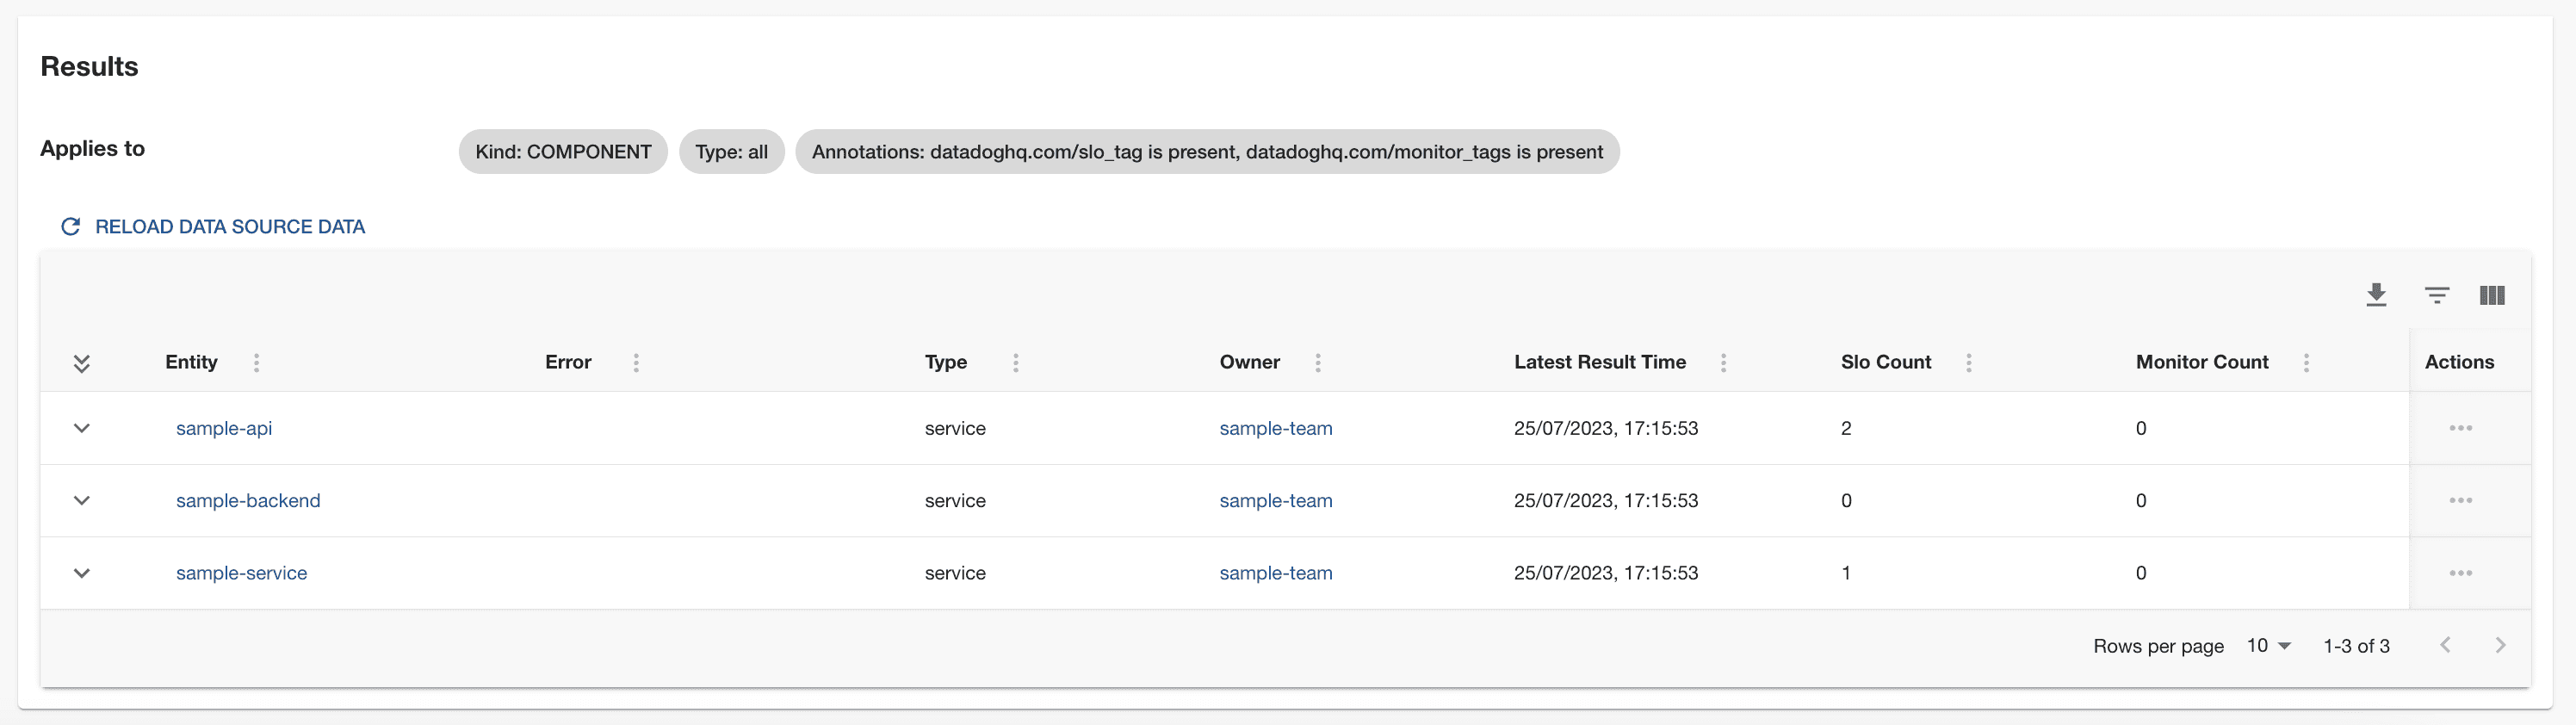This screenshot has width=2576, height=725.
Task: Sort by Type column header
Action: pyautogui.click(x=945, y=362)
